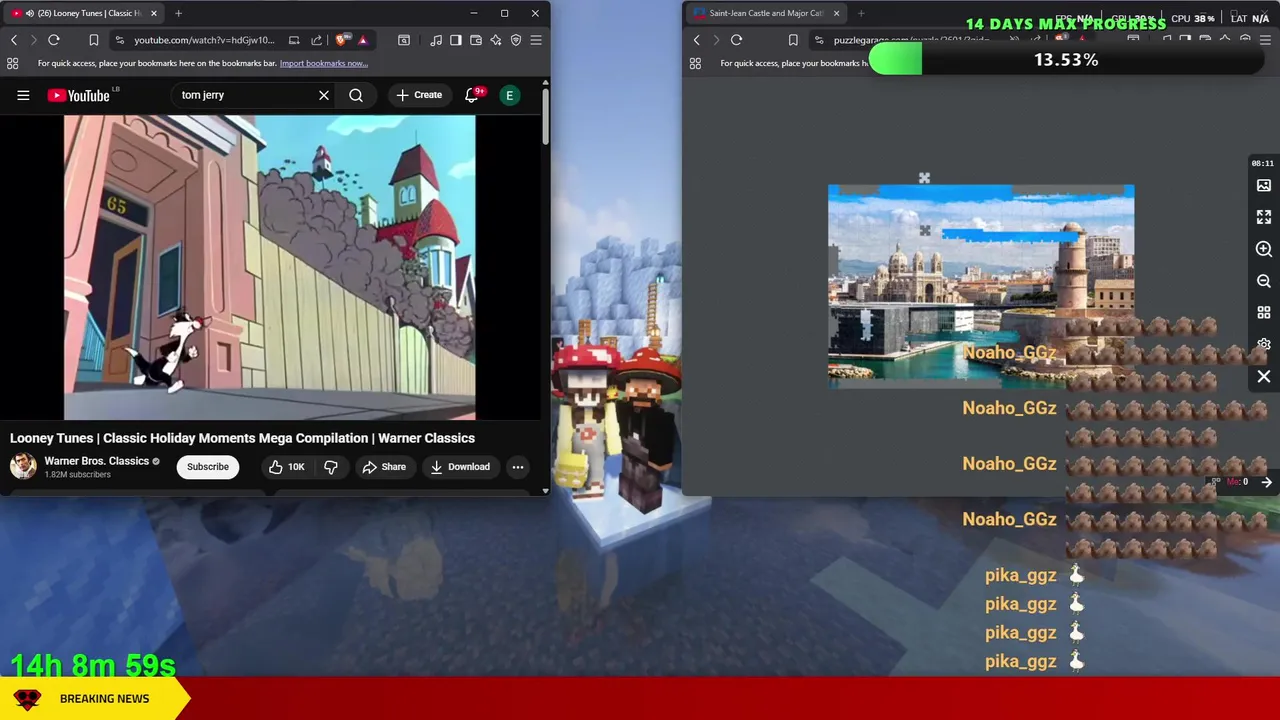Open YouTube notifications bell
This screenshot has width=1280, height=720.
point(471,95)
